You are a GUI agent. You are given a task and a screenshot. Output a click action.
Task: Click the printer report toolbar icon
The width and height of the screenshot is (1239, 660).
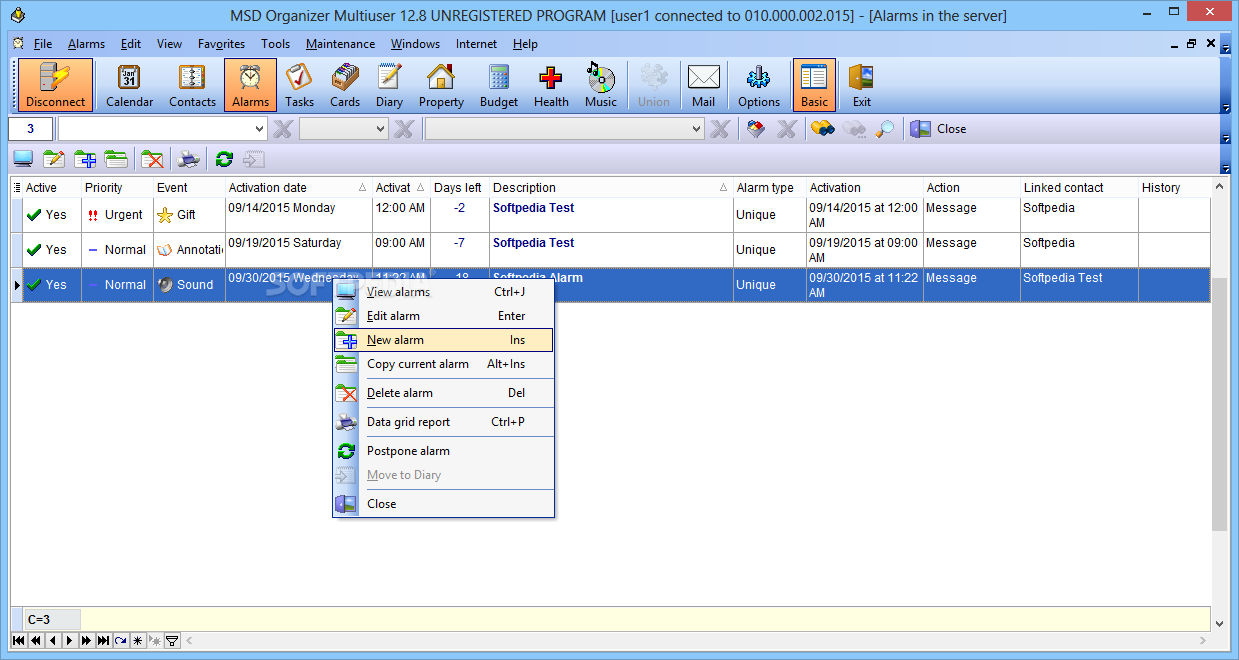188,158
